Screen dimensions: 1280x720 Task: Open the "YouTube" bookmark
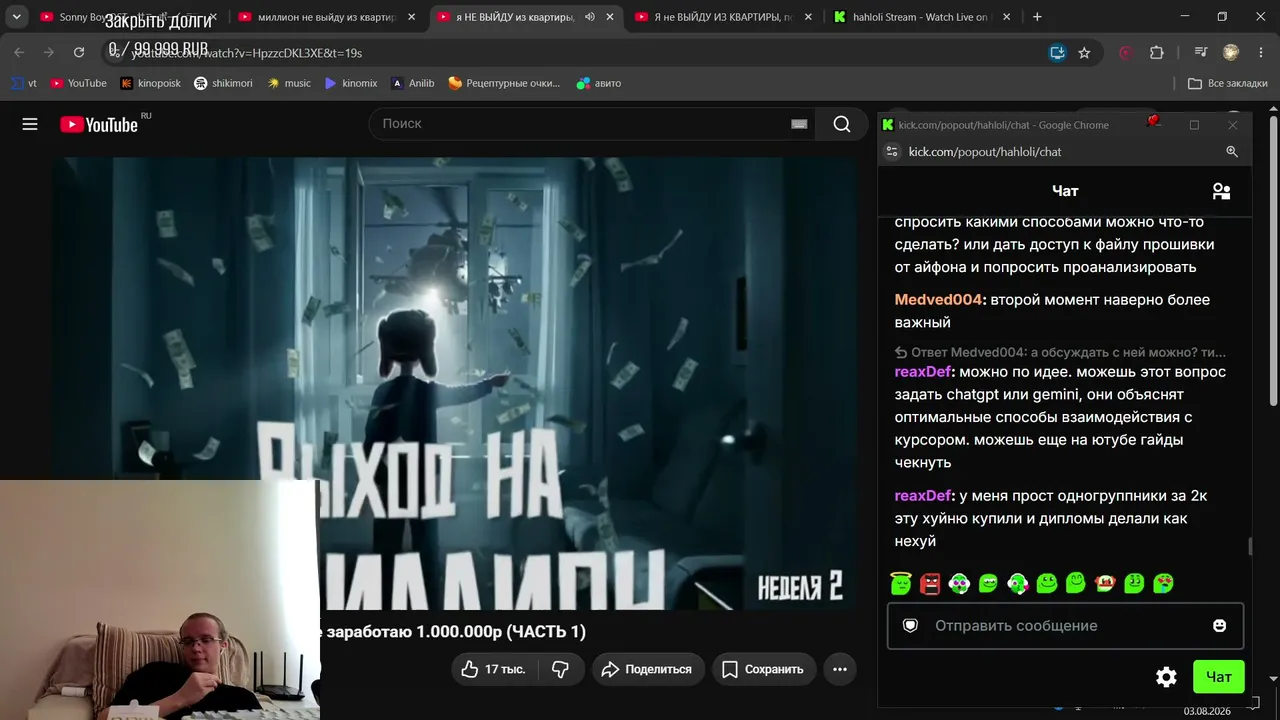coord(79,83)
